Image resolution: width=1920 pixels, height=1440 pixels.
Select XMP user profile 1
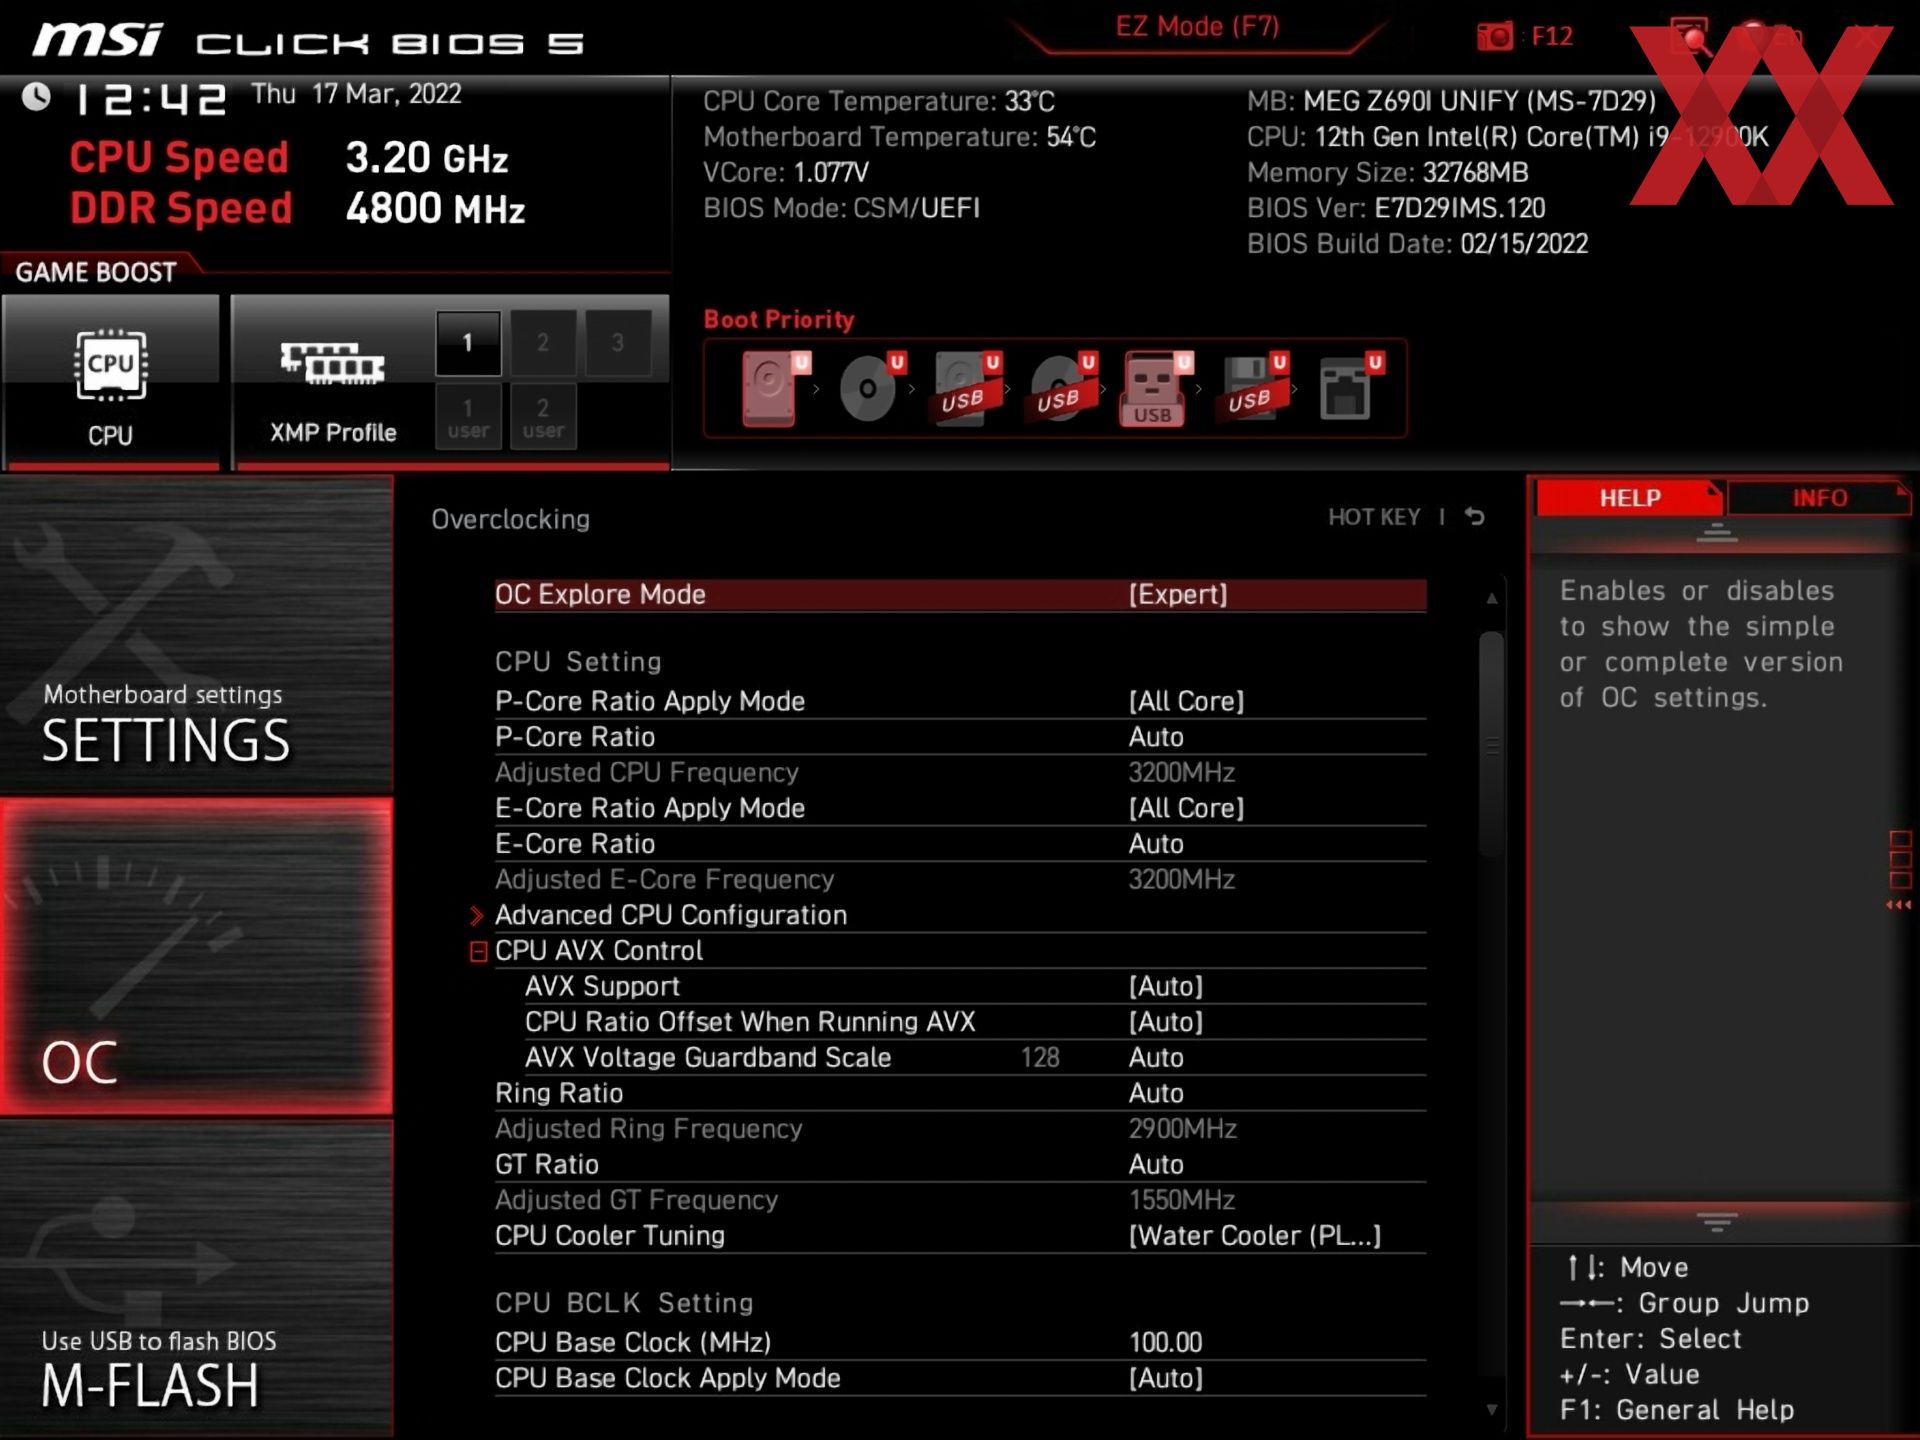[x=468, y=417]
